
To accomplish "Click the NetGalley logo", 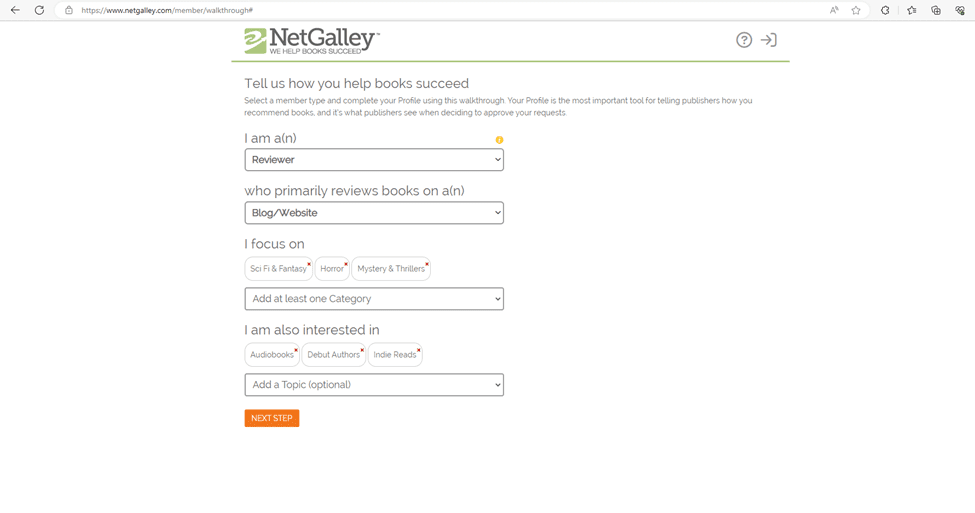I will [x=312, y=41].
